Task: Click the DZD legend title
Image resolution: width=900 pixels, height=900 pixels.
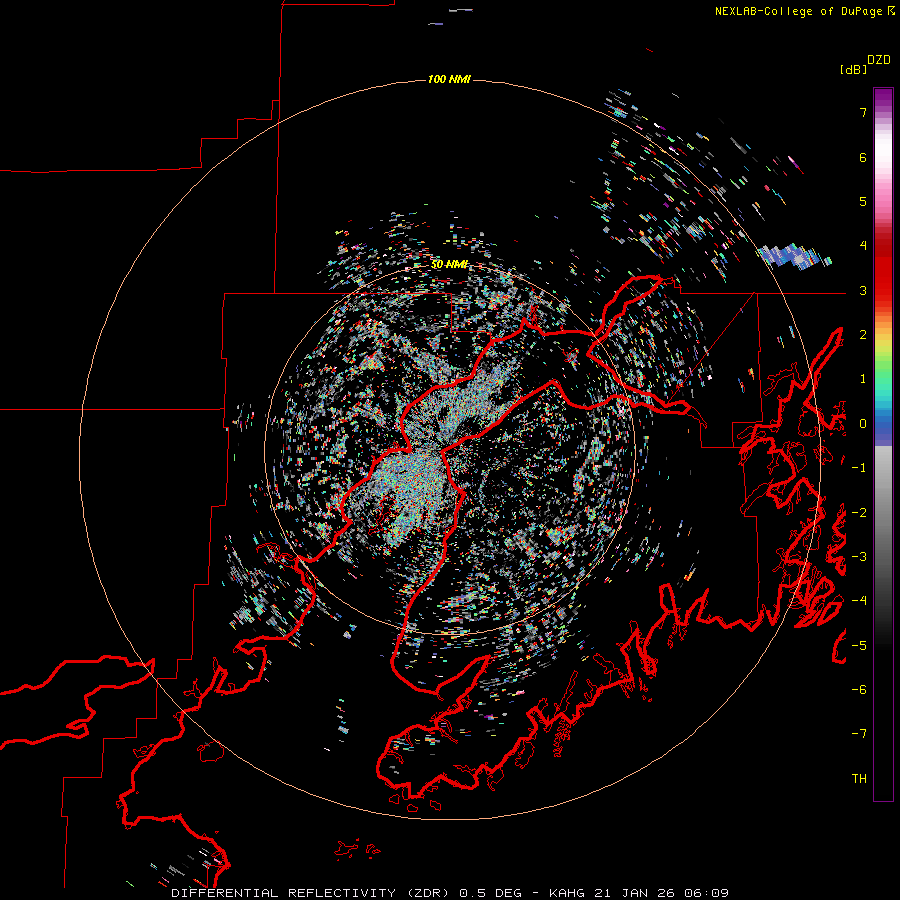Action: point(879,60)
